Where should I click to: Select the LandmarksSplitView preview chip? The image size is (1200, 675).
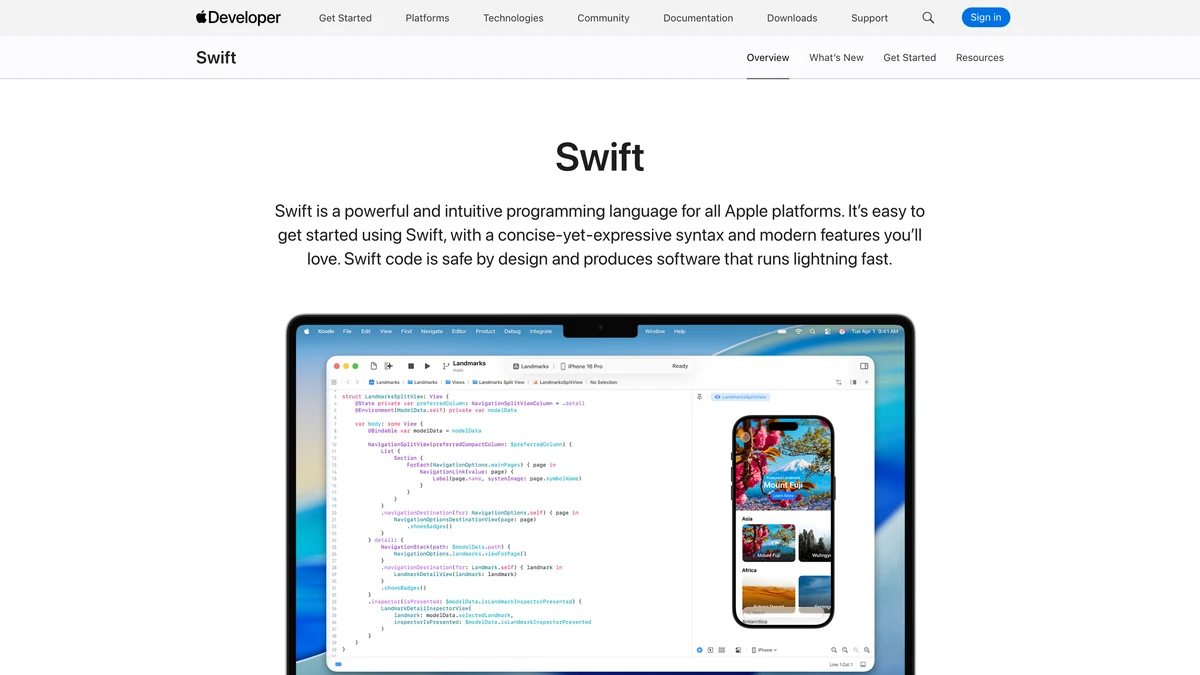click(740, 397)
